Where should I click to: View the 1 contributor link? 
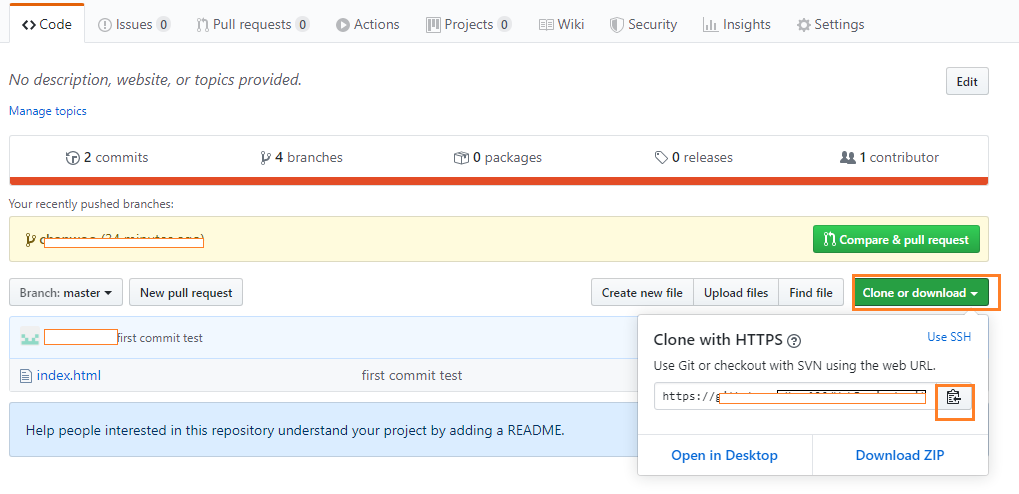890,157
